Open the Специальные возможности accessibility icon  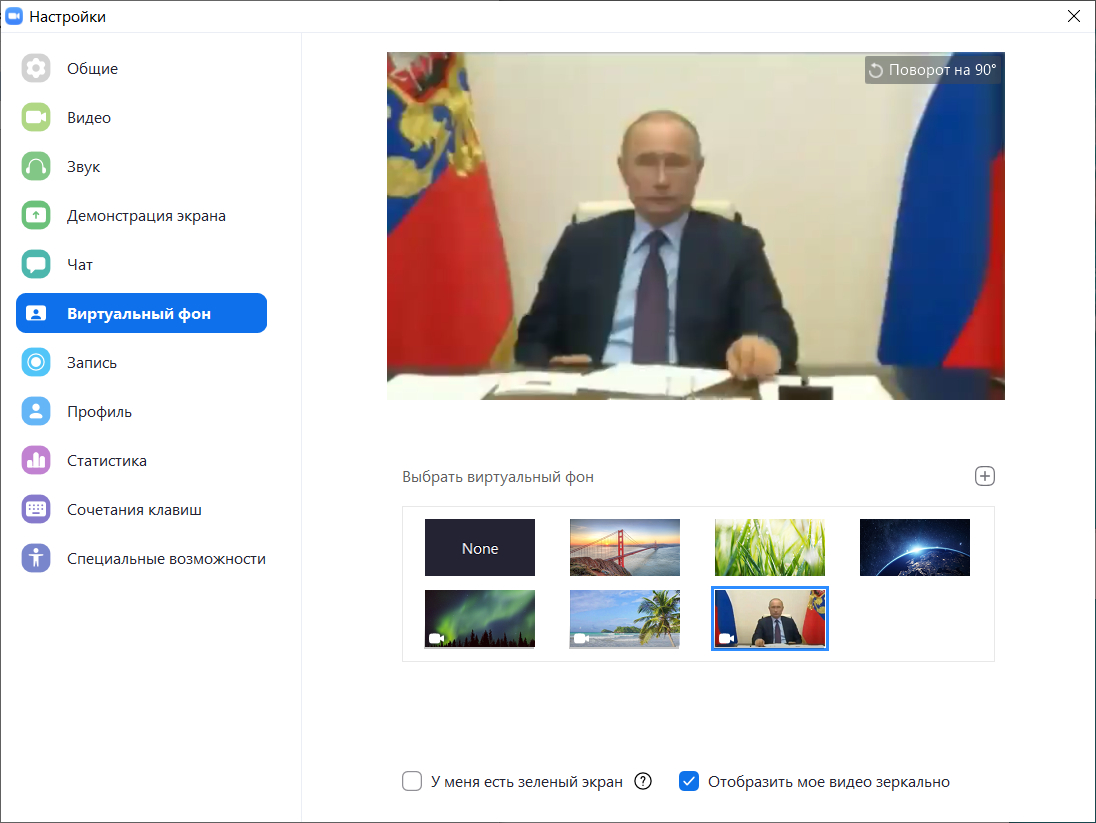(x=36, y=558)
